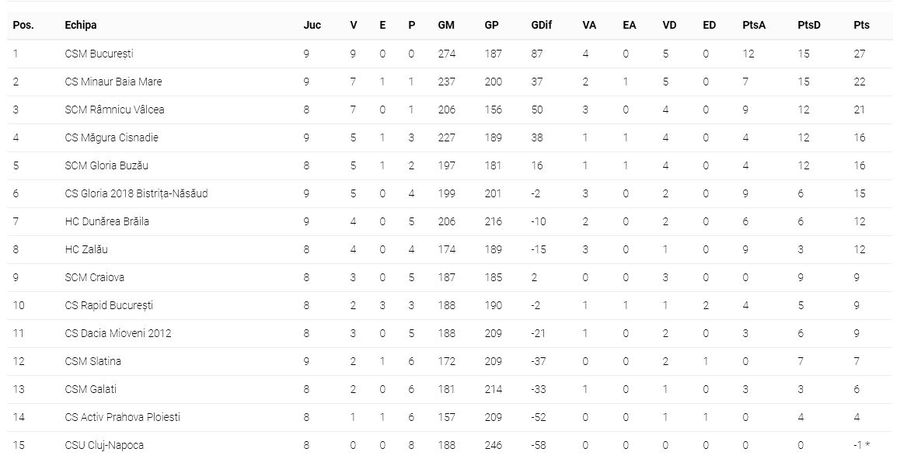Open CS Dacia Mioveni 2012 entry
Screen dimensions: 900x466
pos(118,333)
